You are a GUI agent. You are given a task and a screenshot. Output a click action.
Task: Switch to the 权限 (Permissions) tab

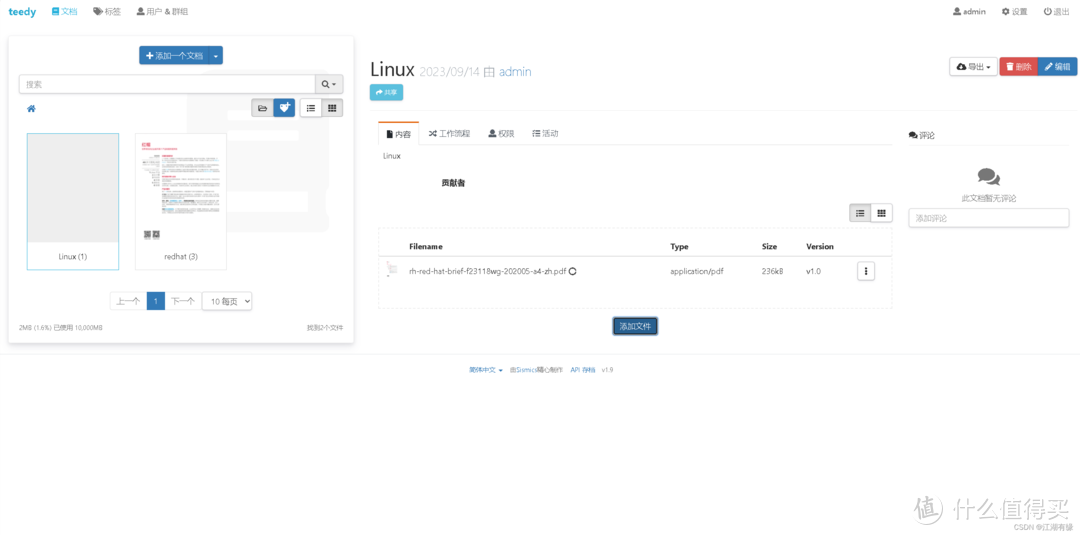(501, 134)
